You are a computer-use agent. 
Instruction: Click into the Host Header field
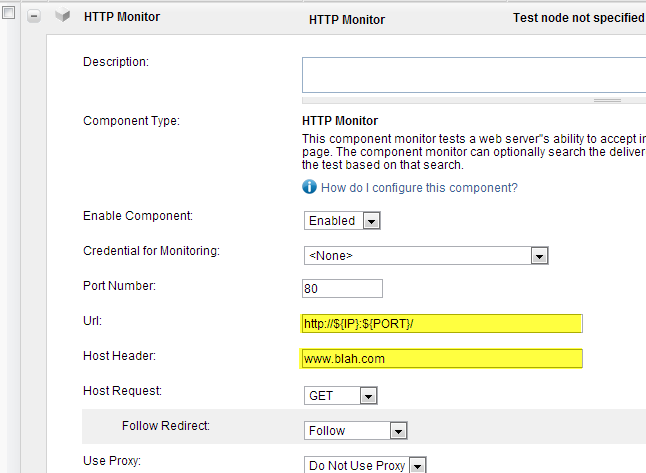click(442, 358)
